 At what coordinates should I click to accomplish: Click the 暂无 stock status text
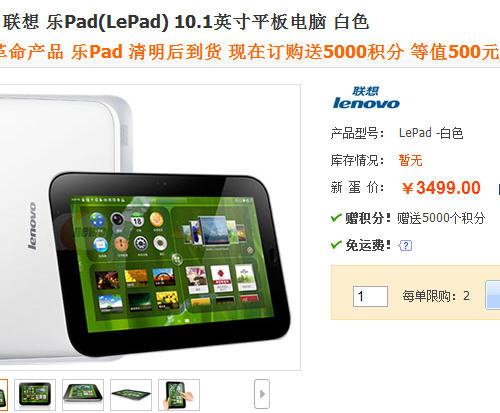coord(410,160)
